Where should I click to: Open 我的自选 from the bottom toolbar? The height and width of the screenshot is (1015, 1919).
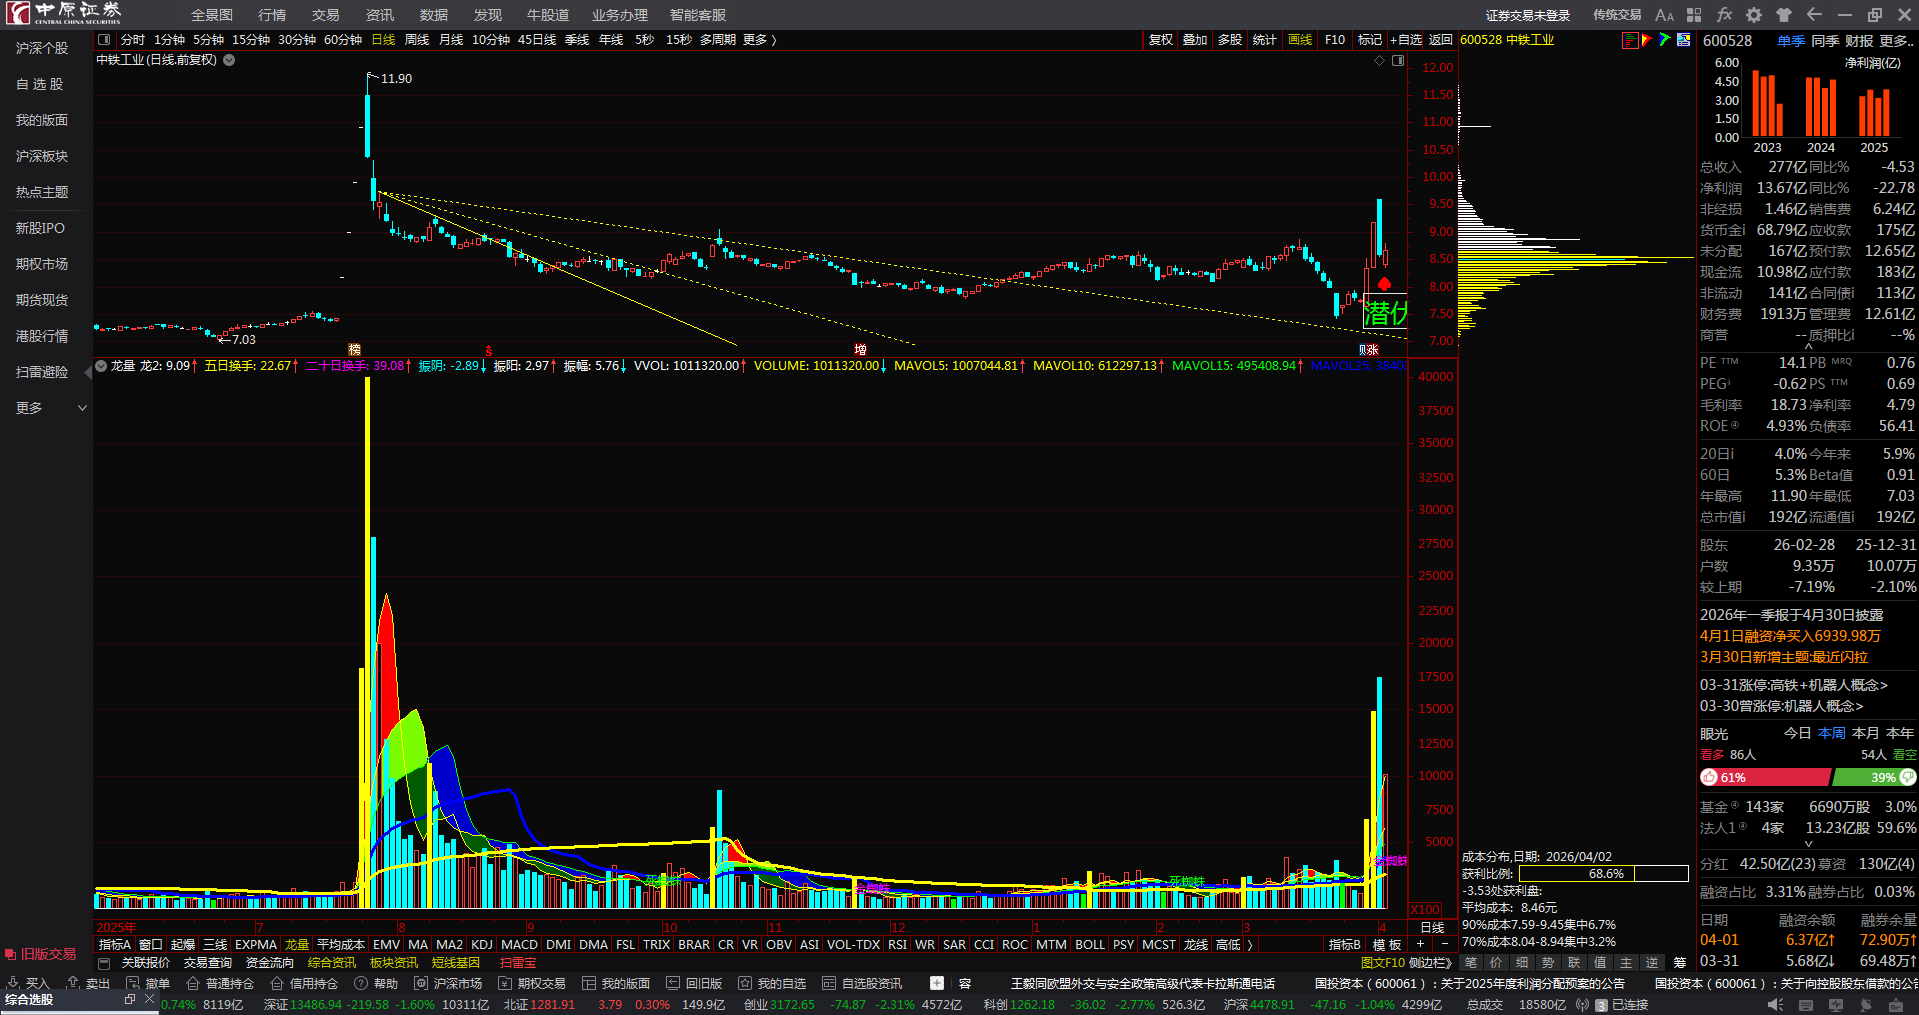coord(772,983)
